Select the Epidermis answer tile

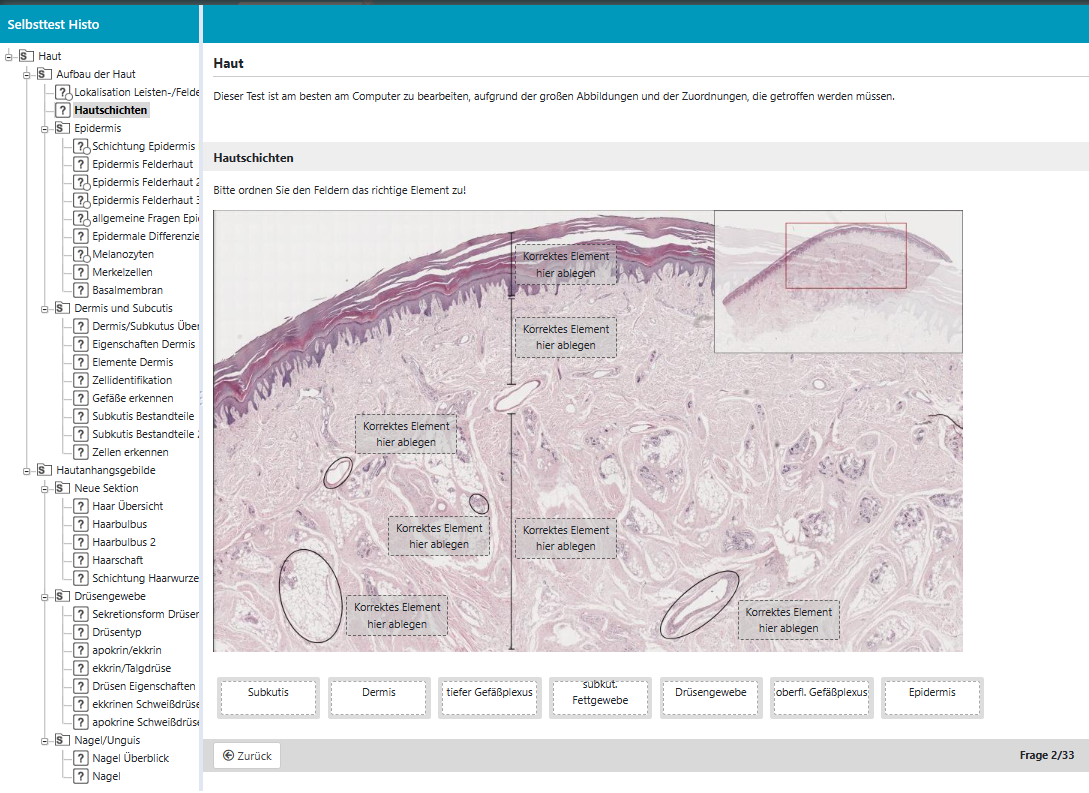(931, 697)
